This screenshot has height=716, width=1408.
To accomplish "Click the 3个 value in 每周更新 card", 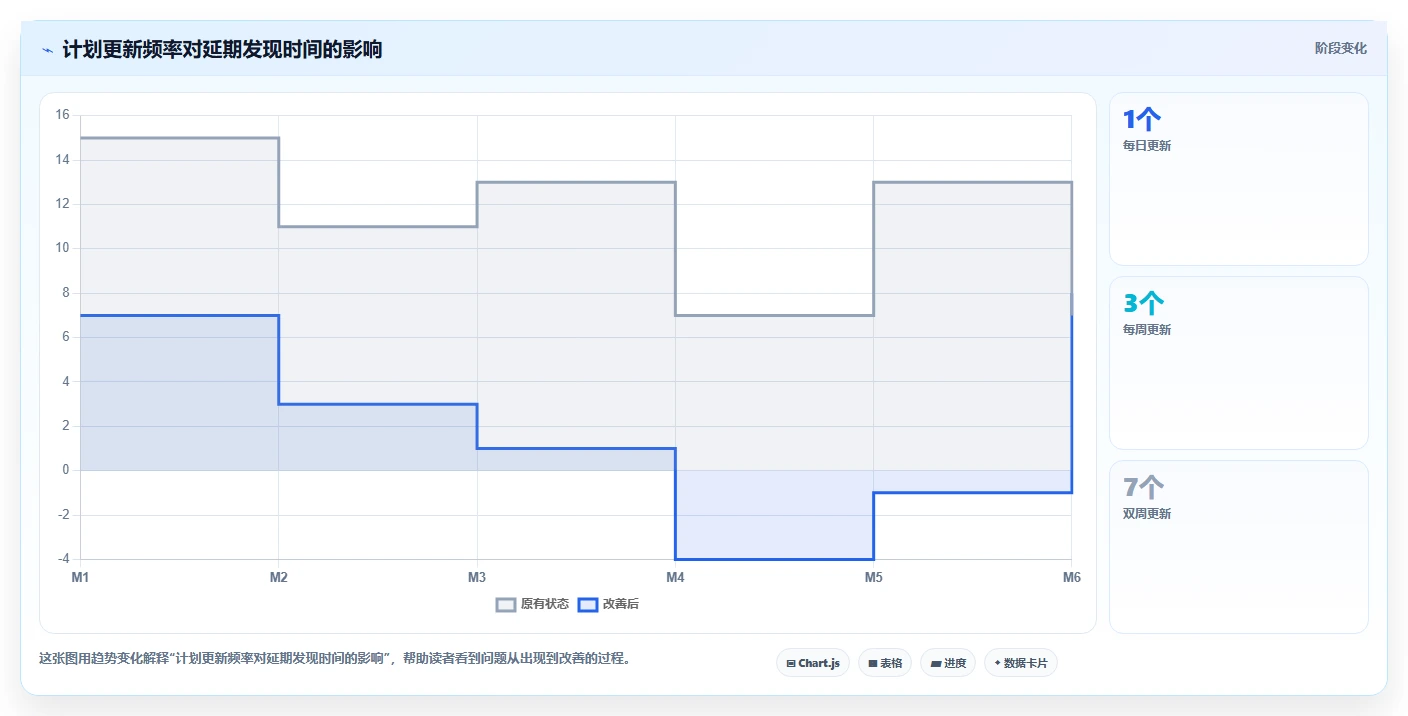I will (x=1144, y=304).
